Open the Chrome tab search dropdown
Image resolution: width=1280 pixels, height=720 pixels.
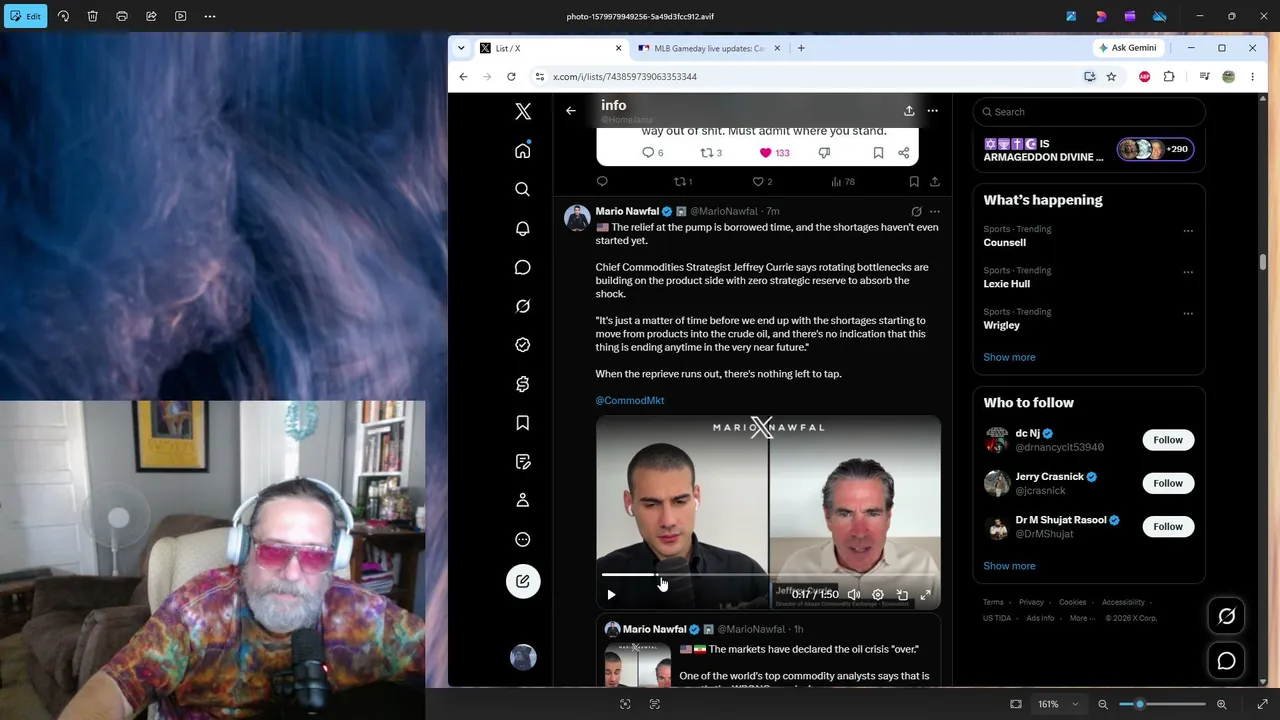point(461,48)
